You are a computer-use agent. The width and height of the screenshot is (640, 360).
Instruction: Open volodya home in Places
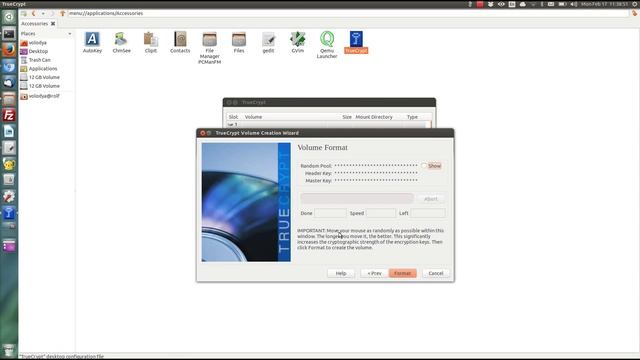point(38,43)
